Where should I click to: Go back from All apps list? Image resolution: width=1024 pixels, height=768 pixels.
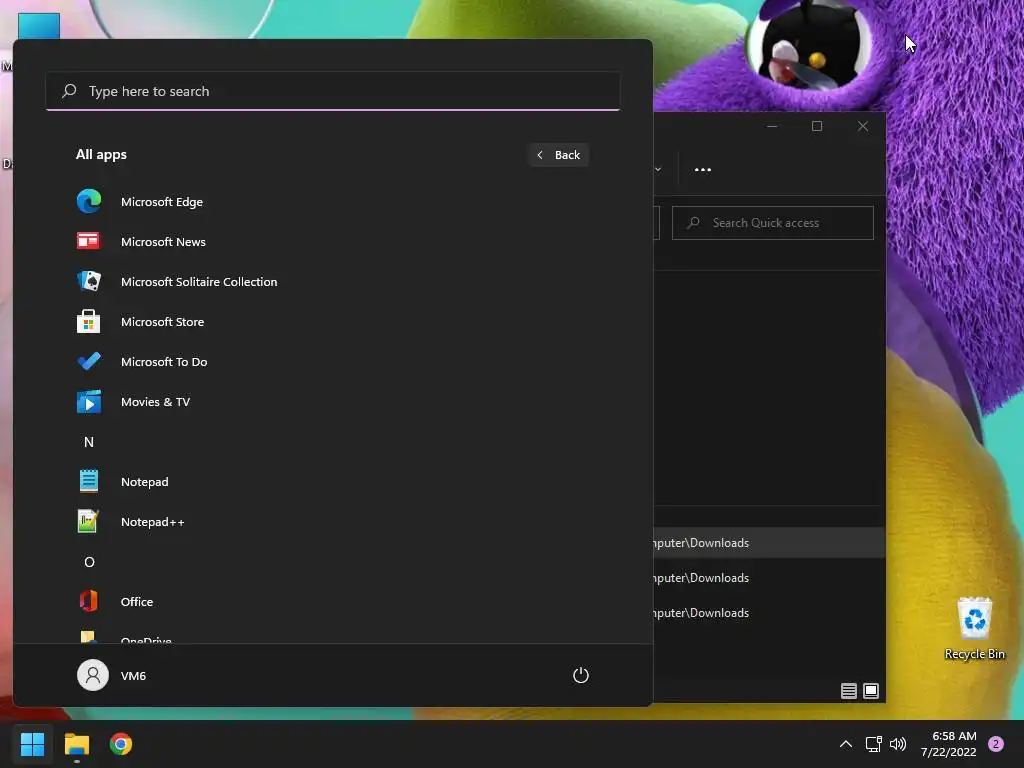pos(559,155)
